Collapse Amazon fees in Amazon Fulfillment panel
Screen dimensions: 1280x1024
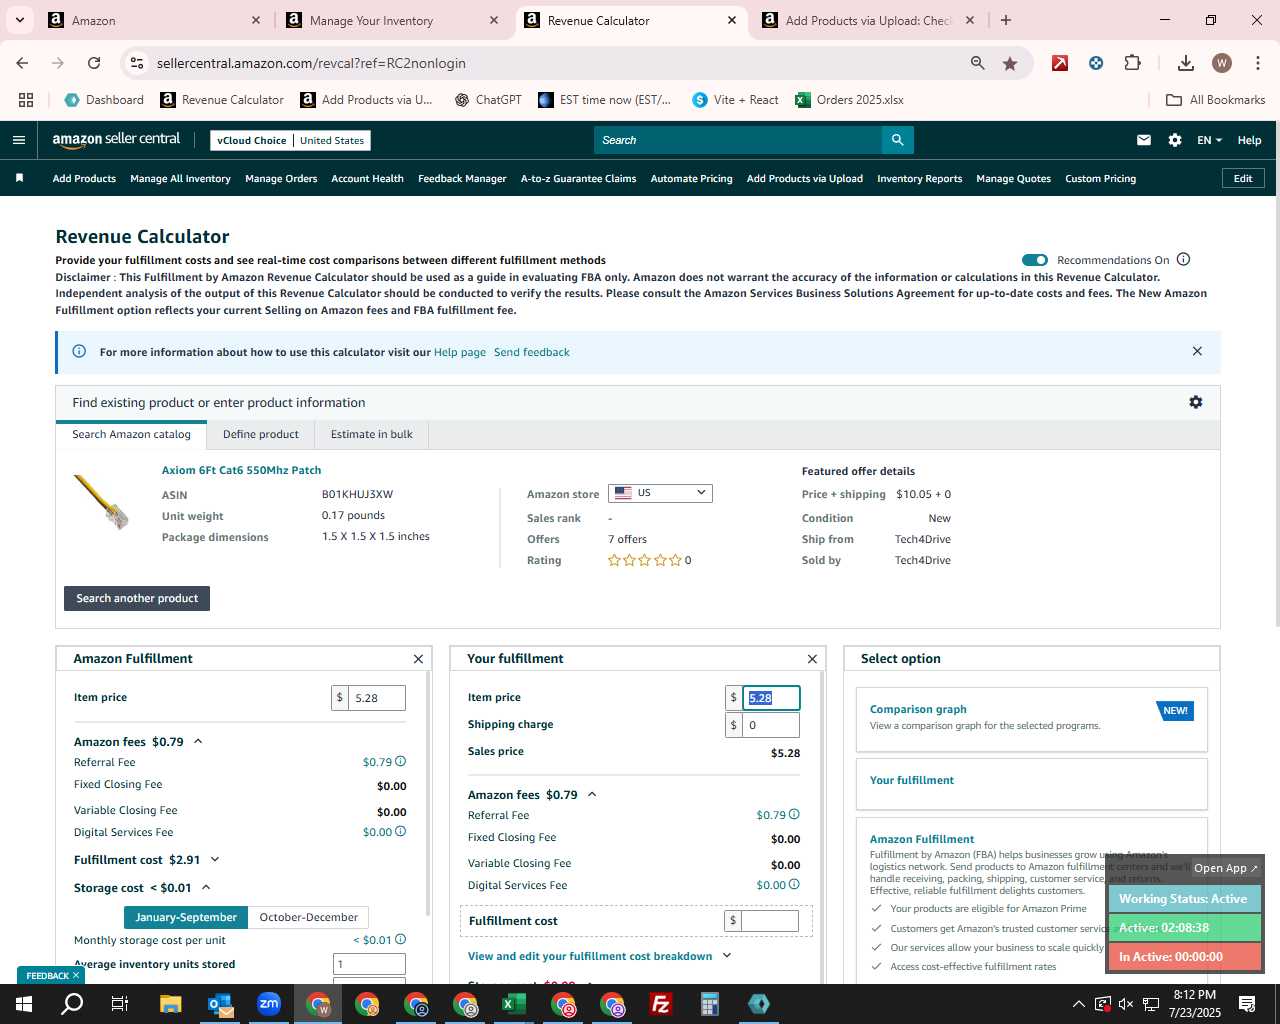point(198,741)
